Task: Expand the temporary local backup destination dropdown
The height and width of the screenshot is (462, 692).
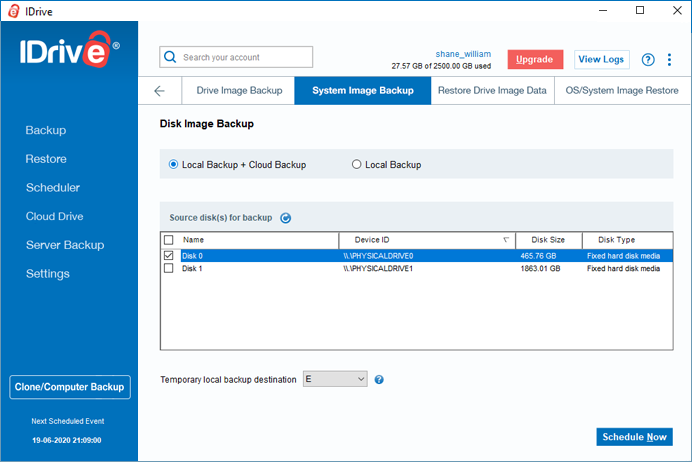Action: tap(335, 379)
